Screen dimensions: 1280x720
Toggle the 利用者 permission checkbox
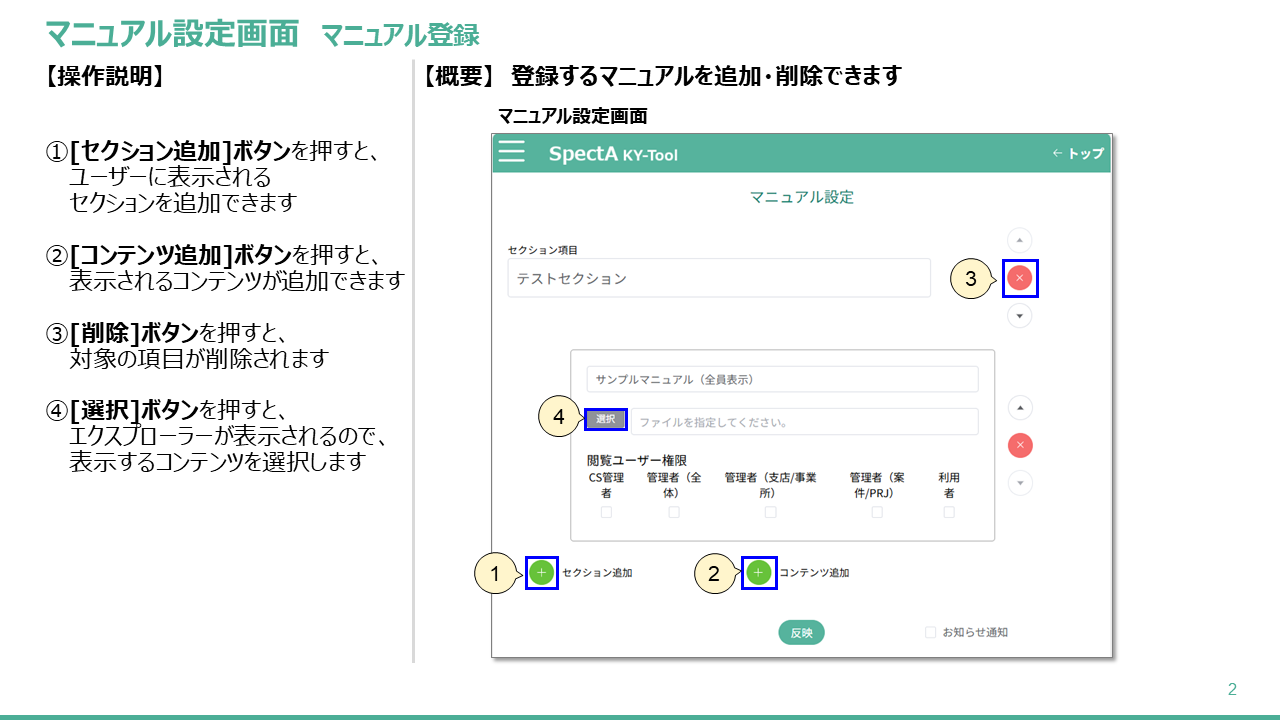pyautogui.click(x=949, y=512)
